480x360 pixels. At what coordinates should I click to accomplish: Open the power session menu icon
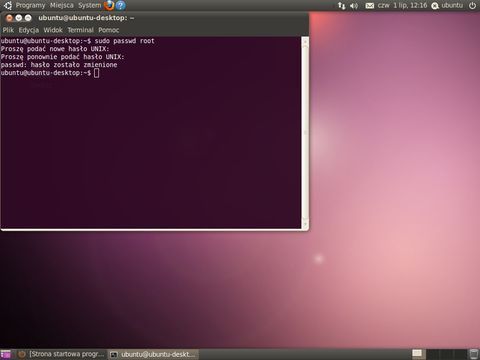(x=472, y=5)
